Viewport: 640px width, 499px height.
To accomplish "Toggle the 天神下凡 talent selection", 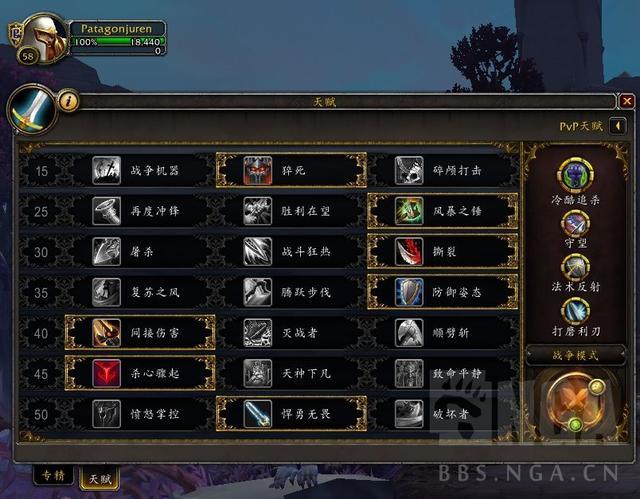I will [291, 373].
